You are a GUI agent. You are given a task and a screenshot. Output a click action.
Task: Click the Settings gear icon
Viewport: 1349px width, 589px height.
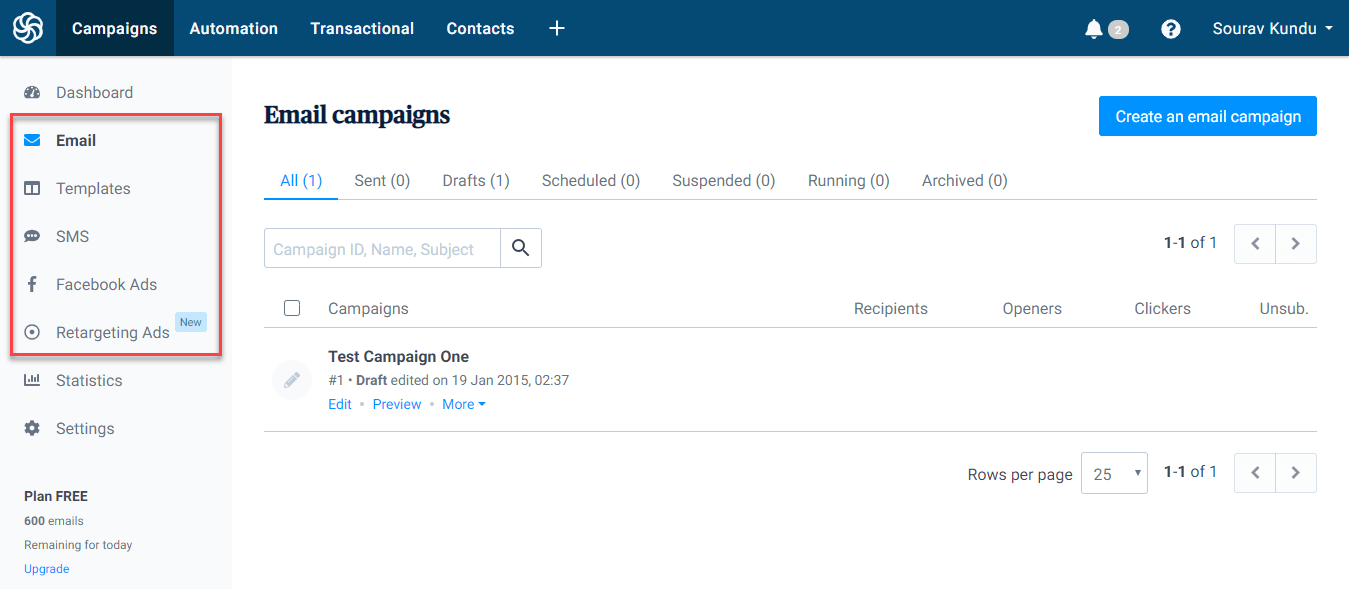point(32,428)
